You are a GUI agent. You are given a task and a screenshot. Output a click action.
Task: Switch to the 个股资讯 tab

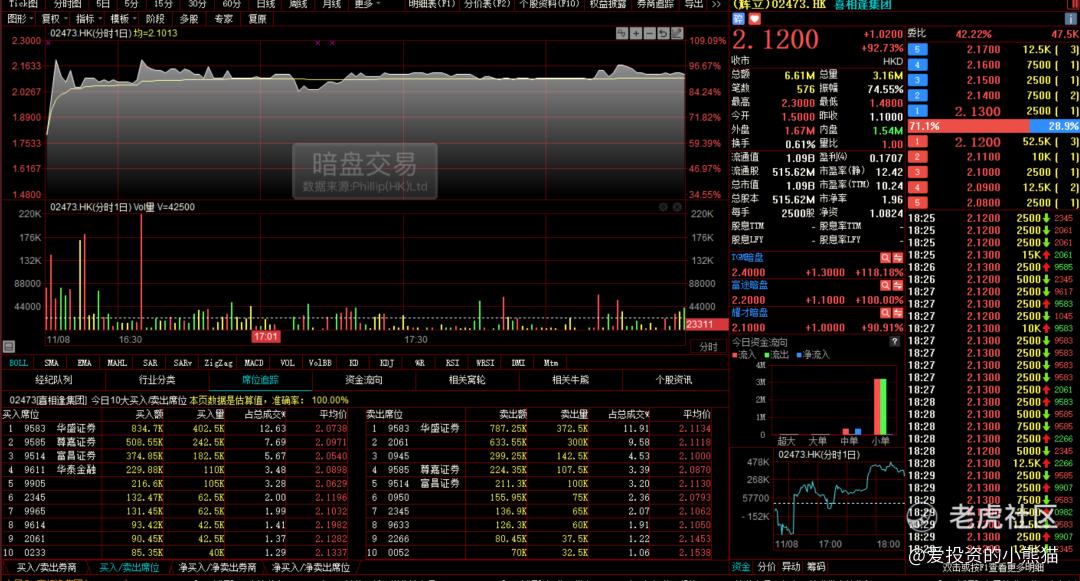pyautogui.click(x=674, y=380)
